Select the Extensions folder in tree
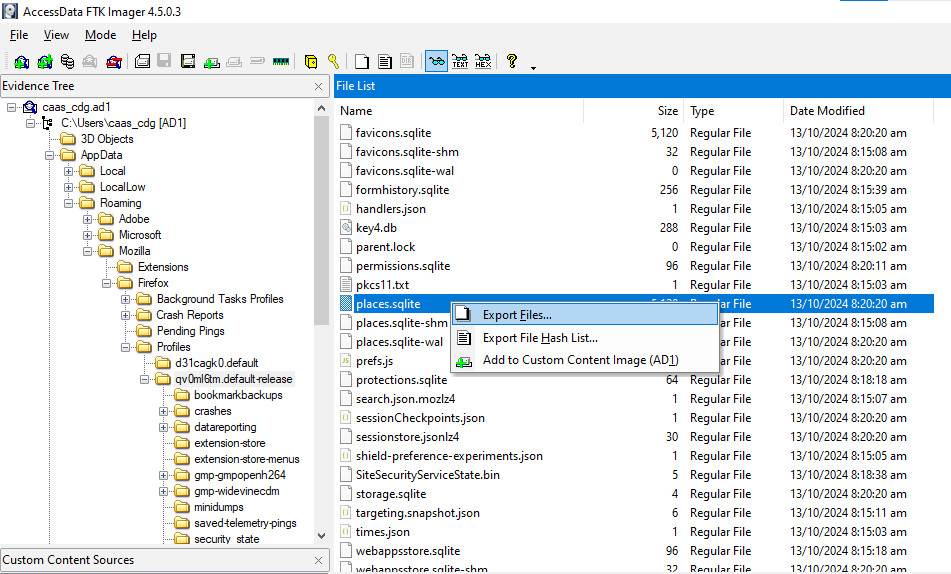 (163, 267)
